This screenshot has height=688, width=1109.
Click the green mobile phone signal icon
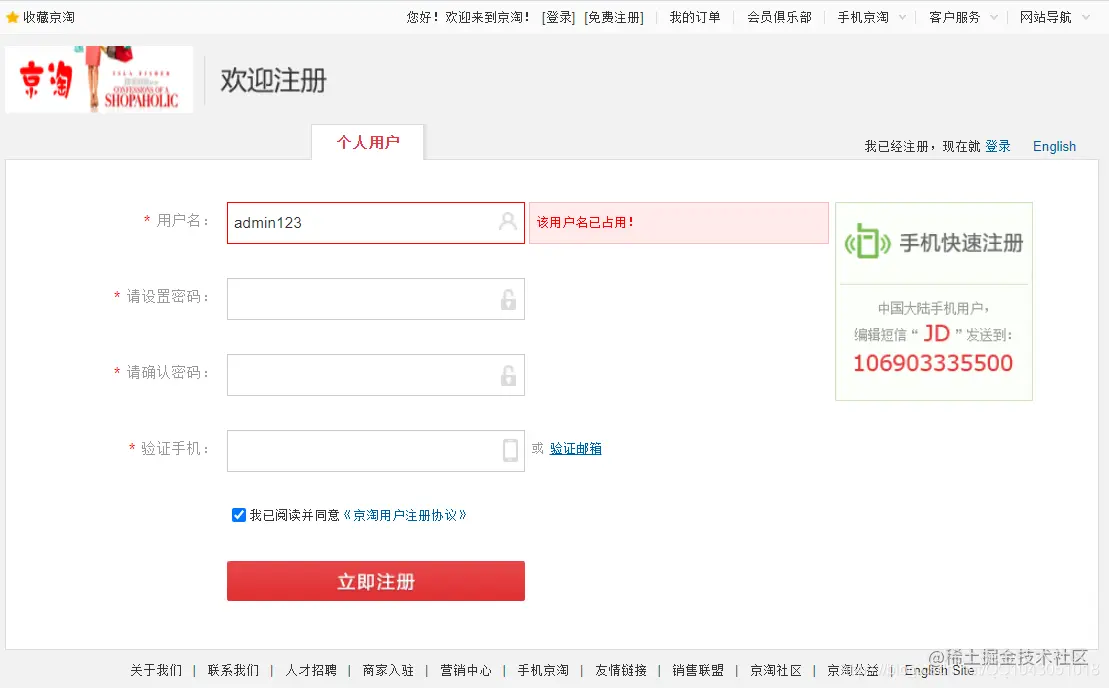(x=868, y=241)
